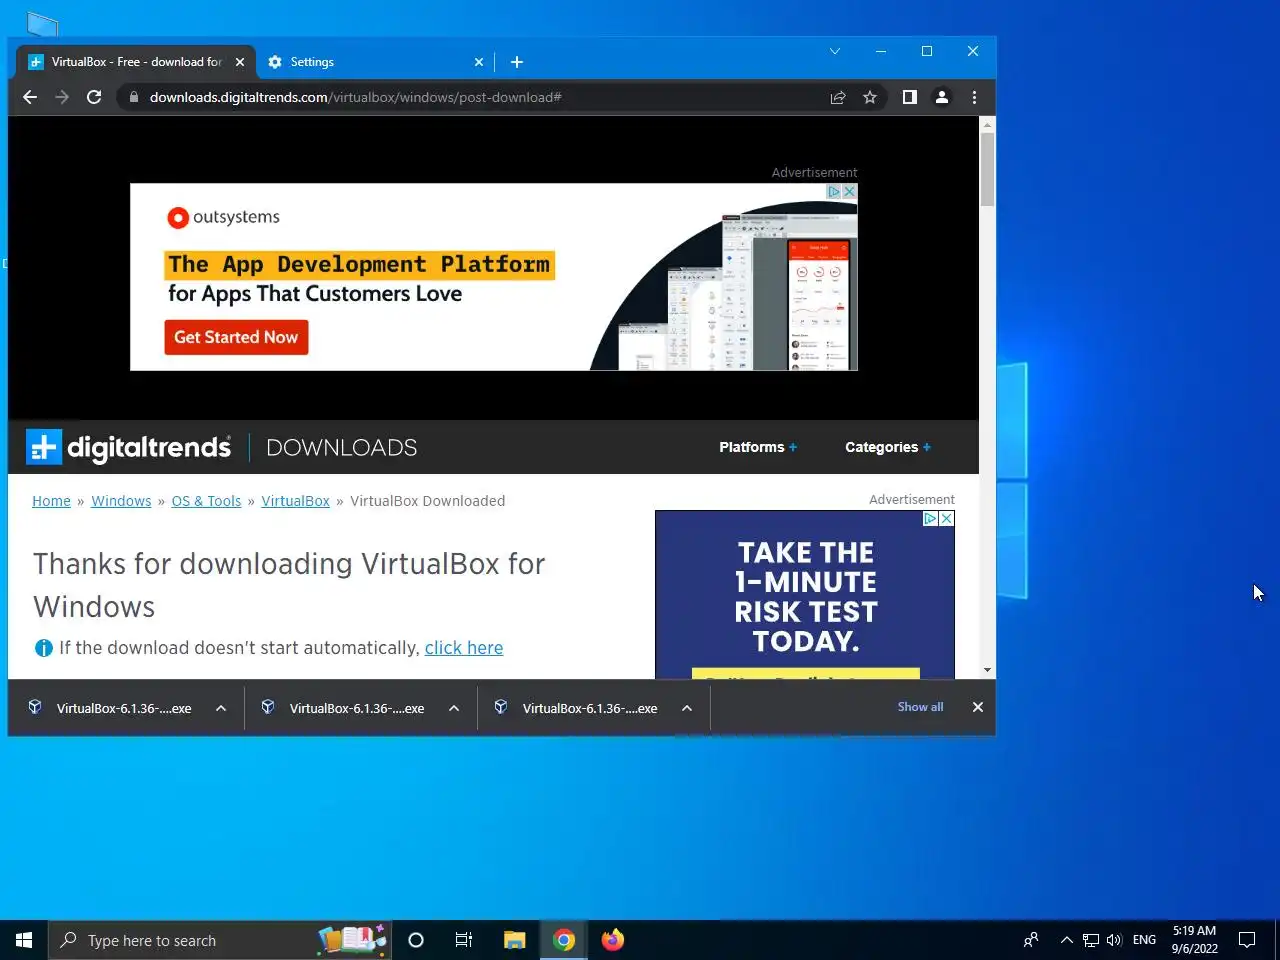Open the Chrome profile menu
Viewport: 1280px width, 960px height.
(x=941, y=97)
